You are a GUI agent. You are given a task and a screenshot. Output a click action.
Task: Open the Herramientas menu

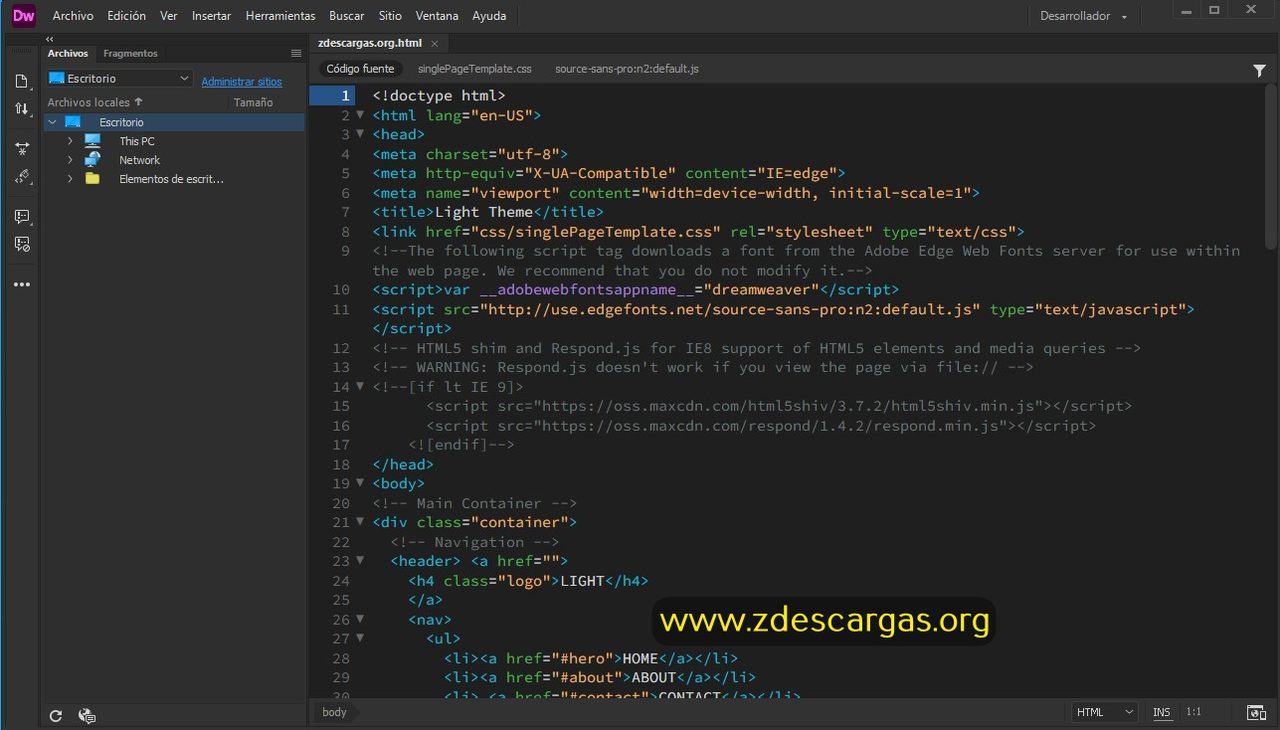(x=280, y=16)
